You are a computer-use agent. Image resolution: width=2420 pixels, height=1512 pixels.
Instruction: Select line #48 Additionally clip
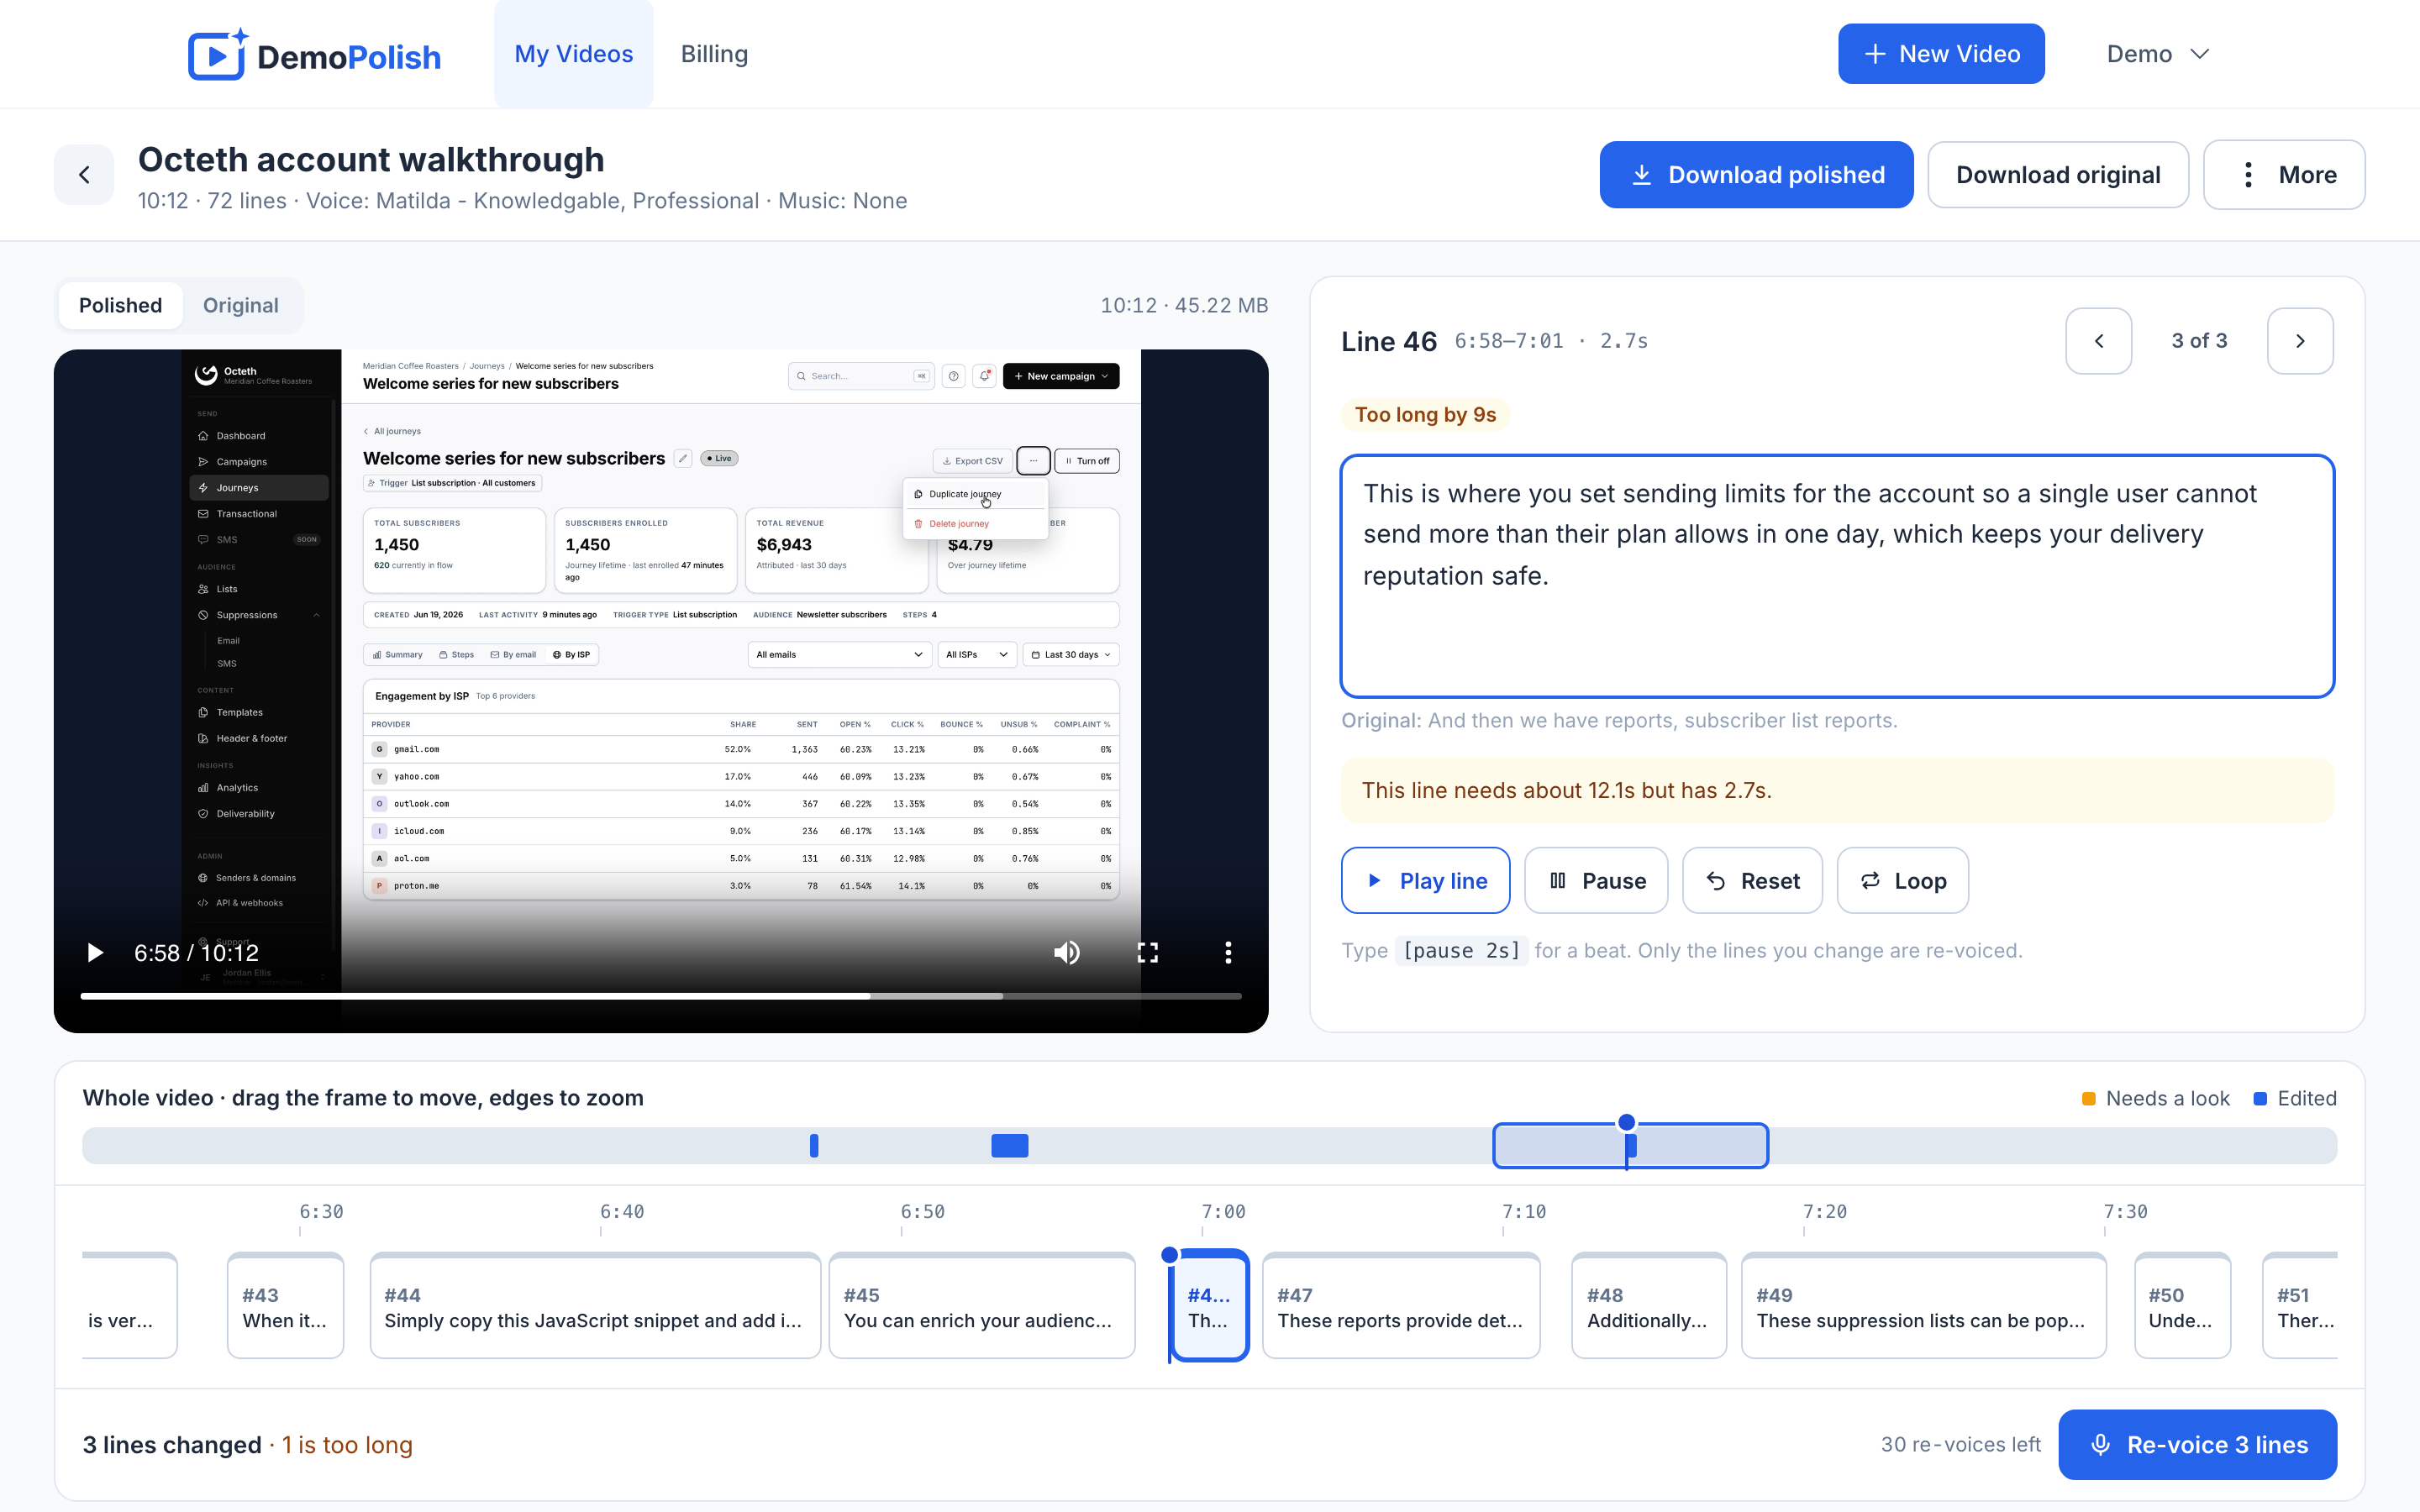(x=1649, y=1307)
